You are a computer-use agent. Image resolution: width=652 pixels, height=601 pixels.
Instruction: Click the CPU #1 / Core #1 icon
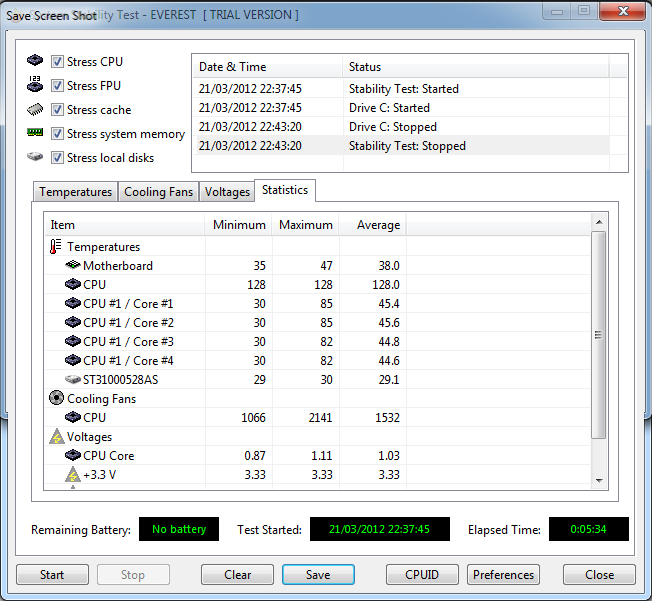[x=73, y=303]
